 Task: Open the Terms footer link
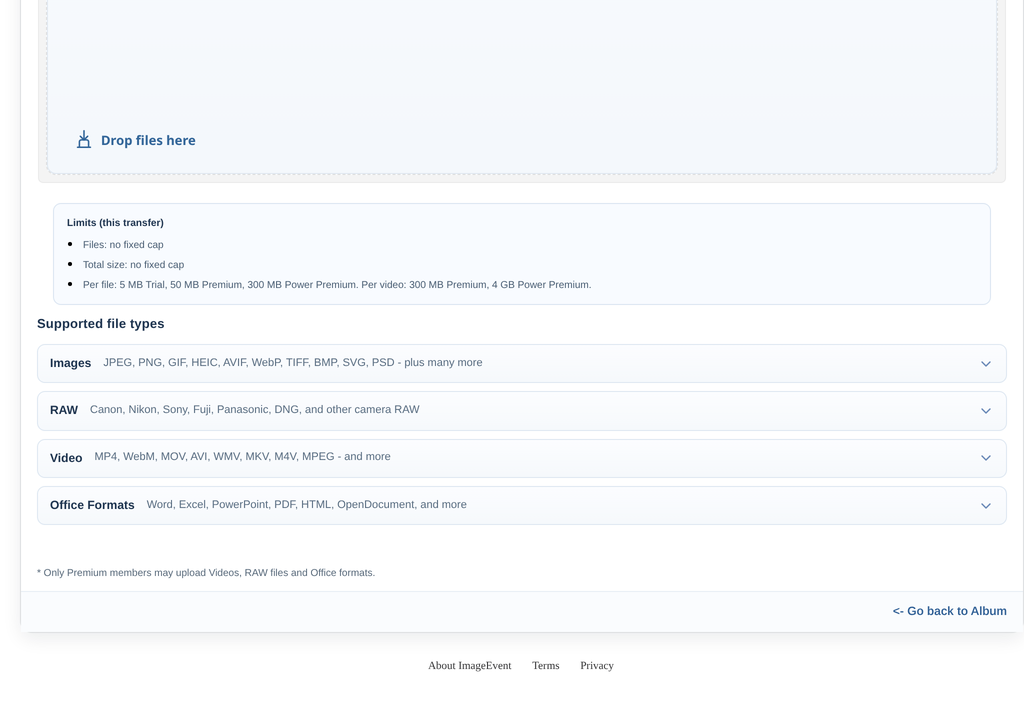(x=545, y=666)
